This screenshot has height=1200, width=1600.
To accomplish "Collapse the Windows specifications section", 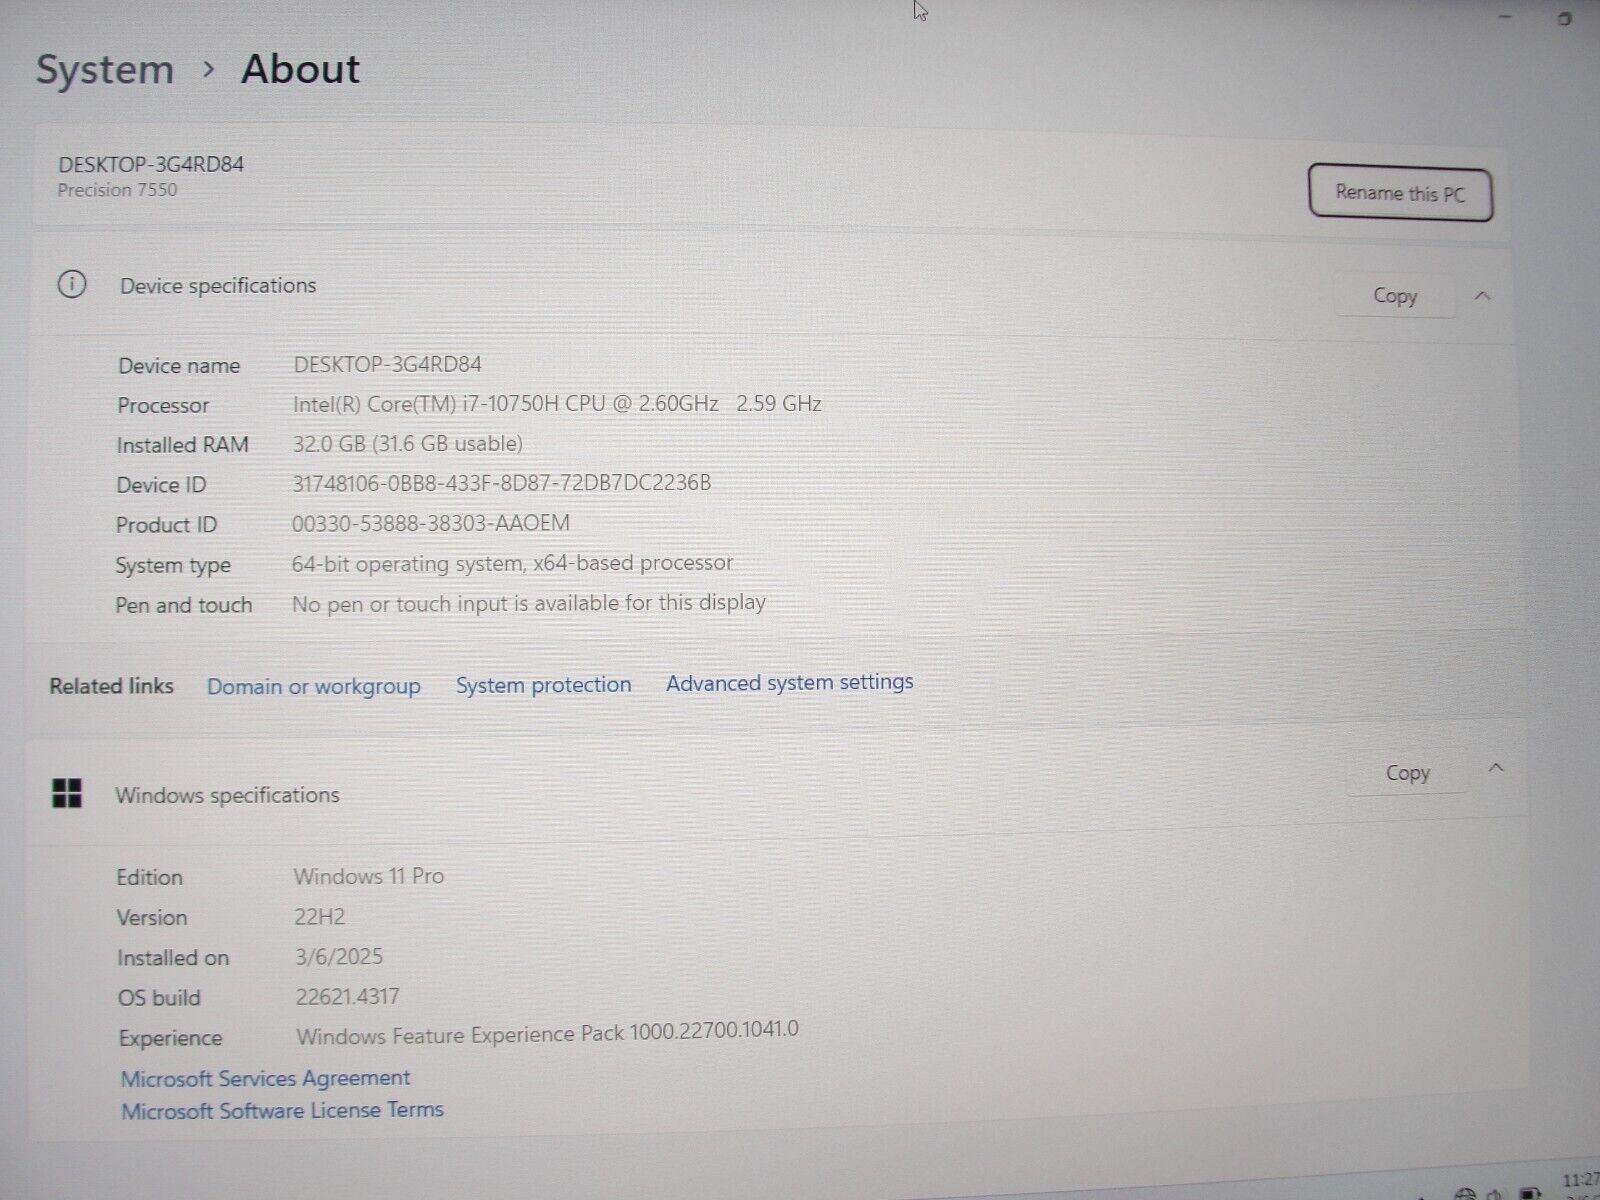I will [1496, 768].
